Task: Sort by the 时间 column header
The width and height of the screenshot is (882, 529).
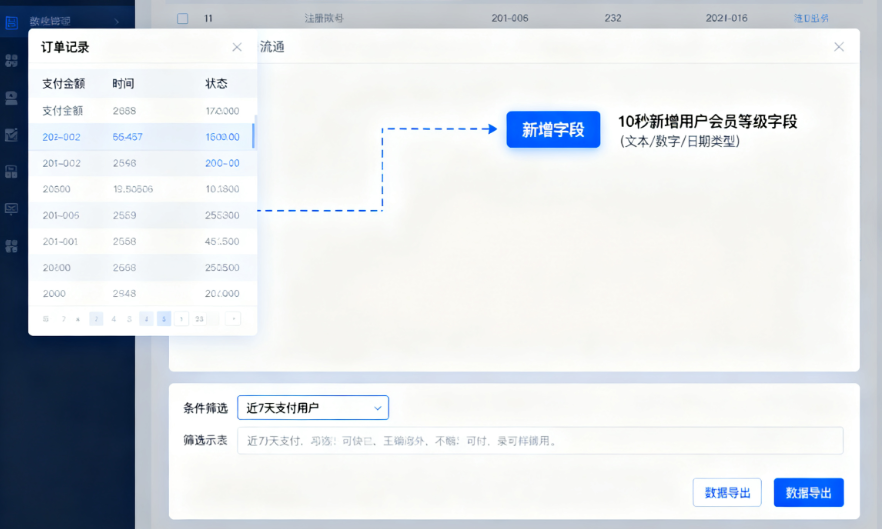Action: [123, 84]
